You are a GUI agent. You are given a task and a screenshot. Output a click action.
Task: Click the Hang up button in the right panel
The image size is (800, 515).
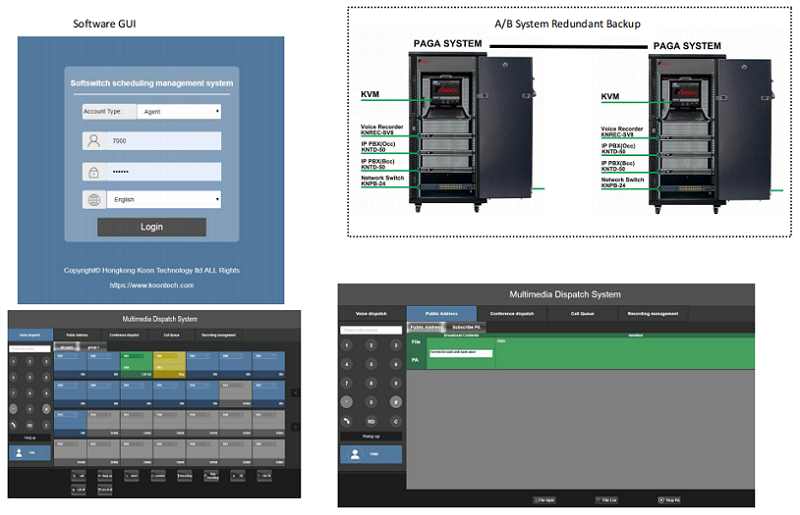click(370, 436)
